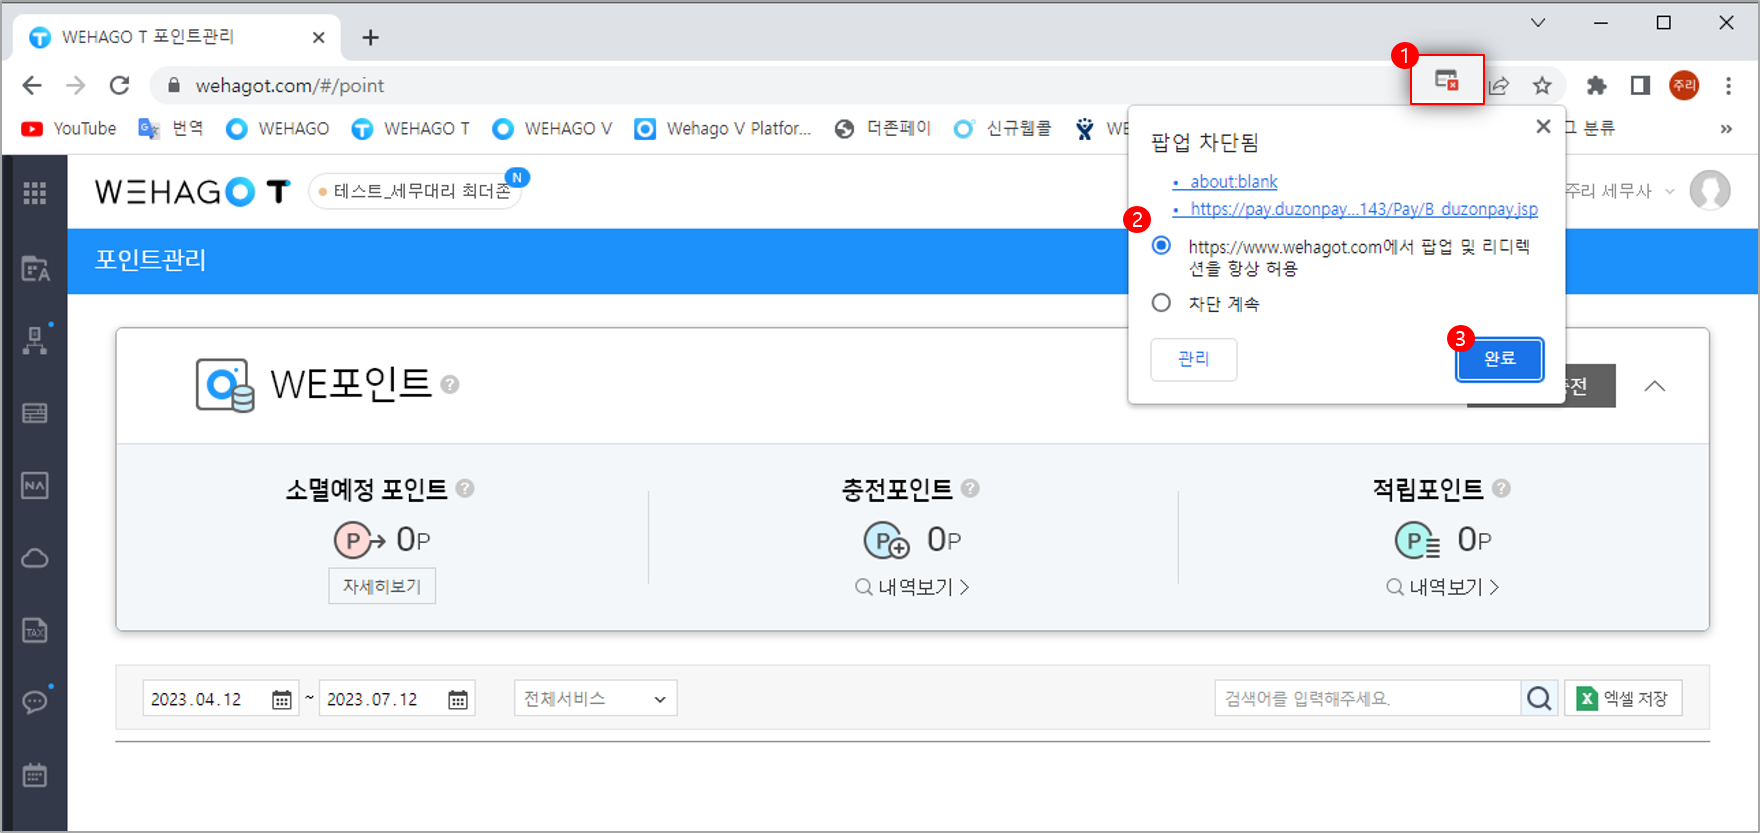1760x833 pixels.
Task: Select the 차단 계속 radio option
Action: (x=1161, y=303)
